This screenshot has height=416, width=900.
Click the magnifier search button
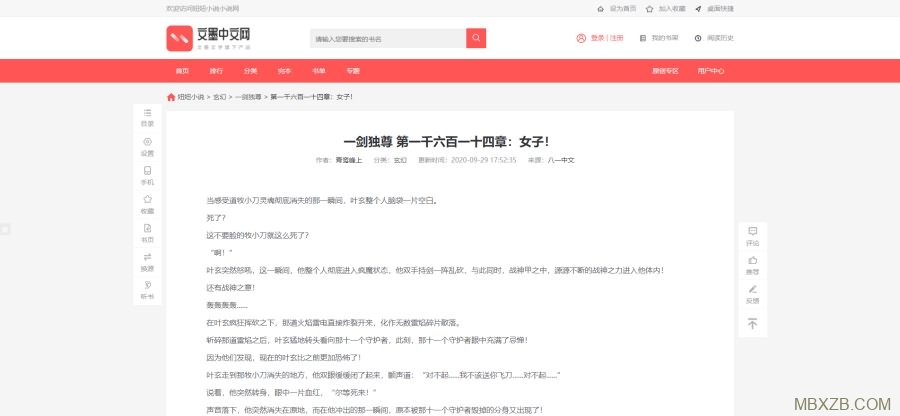[476, 38]
